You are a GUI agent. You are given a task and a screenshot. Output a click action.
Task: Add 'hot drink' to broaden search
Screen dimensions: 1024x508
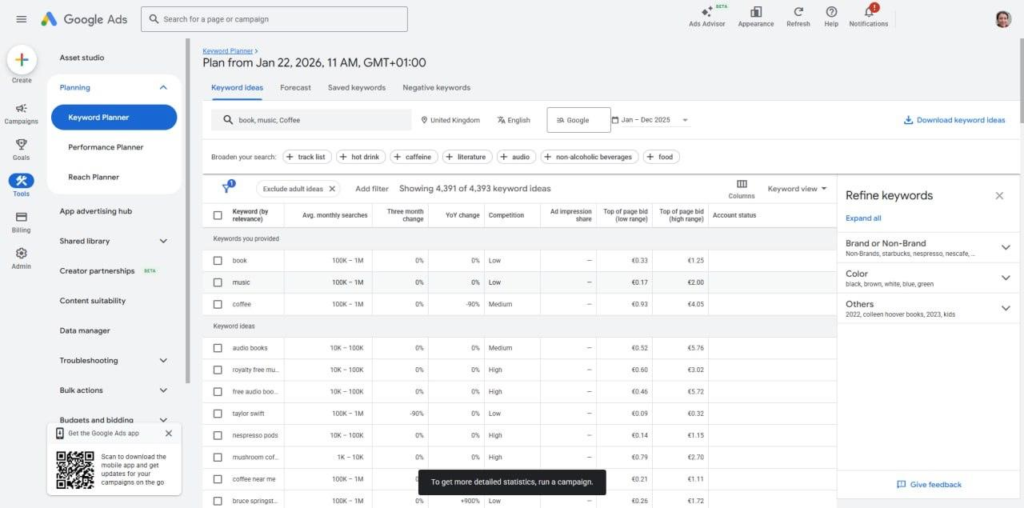(360, 157)
